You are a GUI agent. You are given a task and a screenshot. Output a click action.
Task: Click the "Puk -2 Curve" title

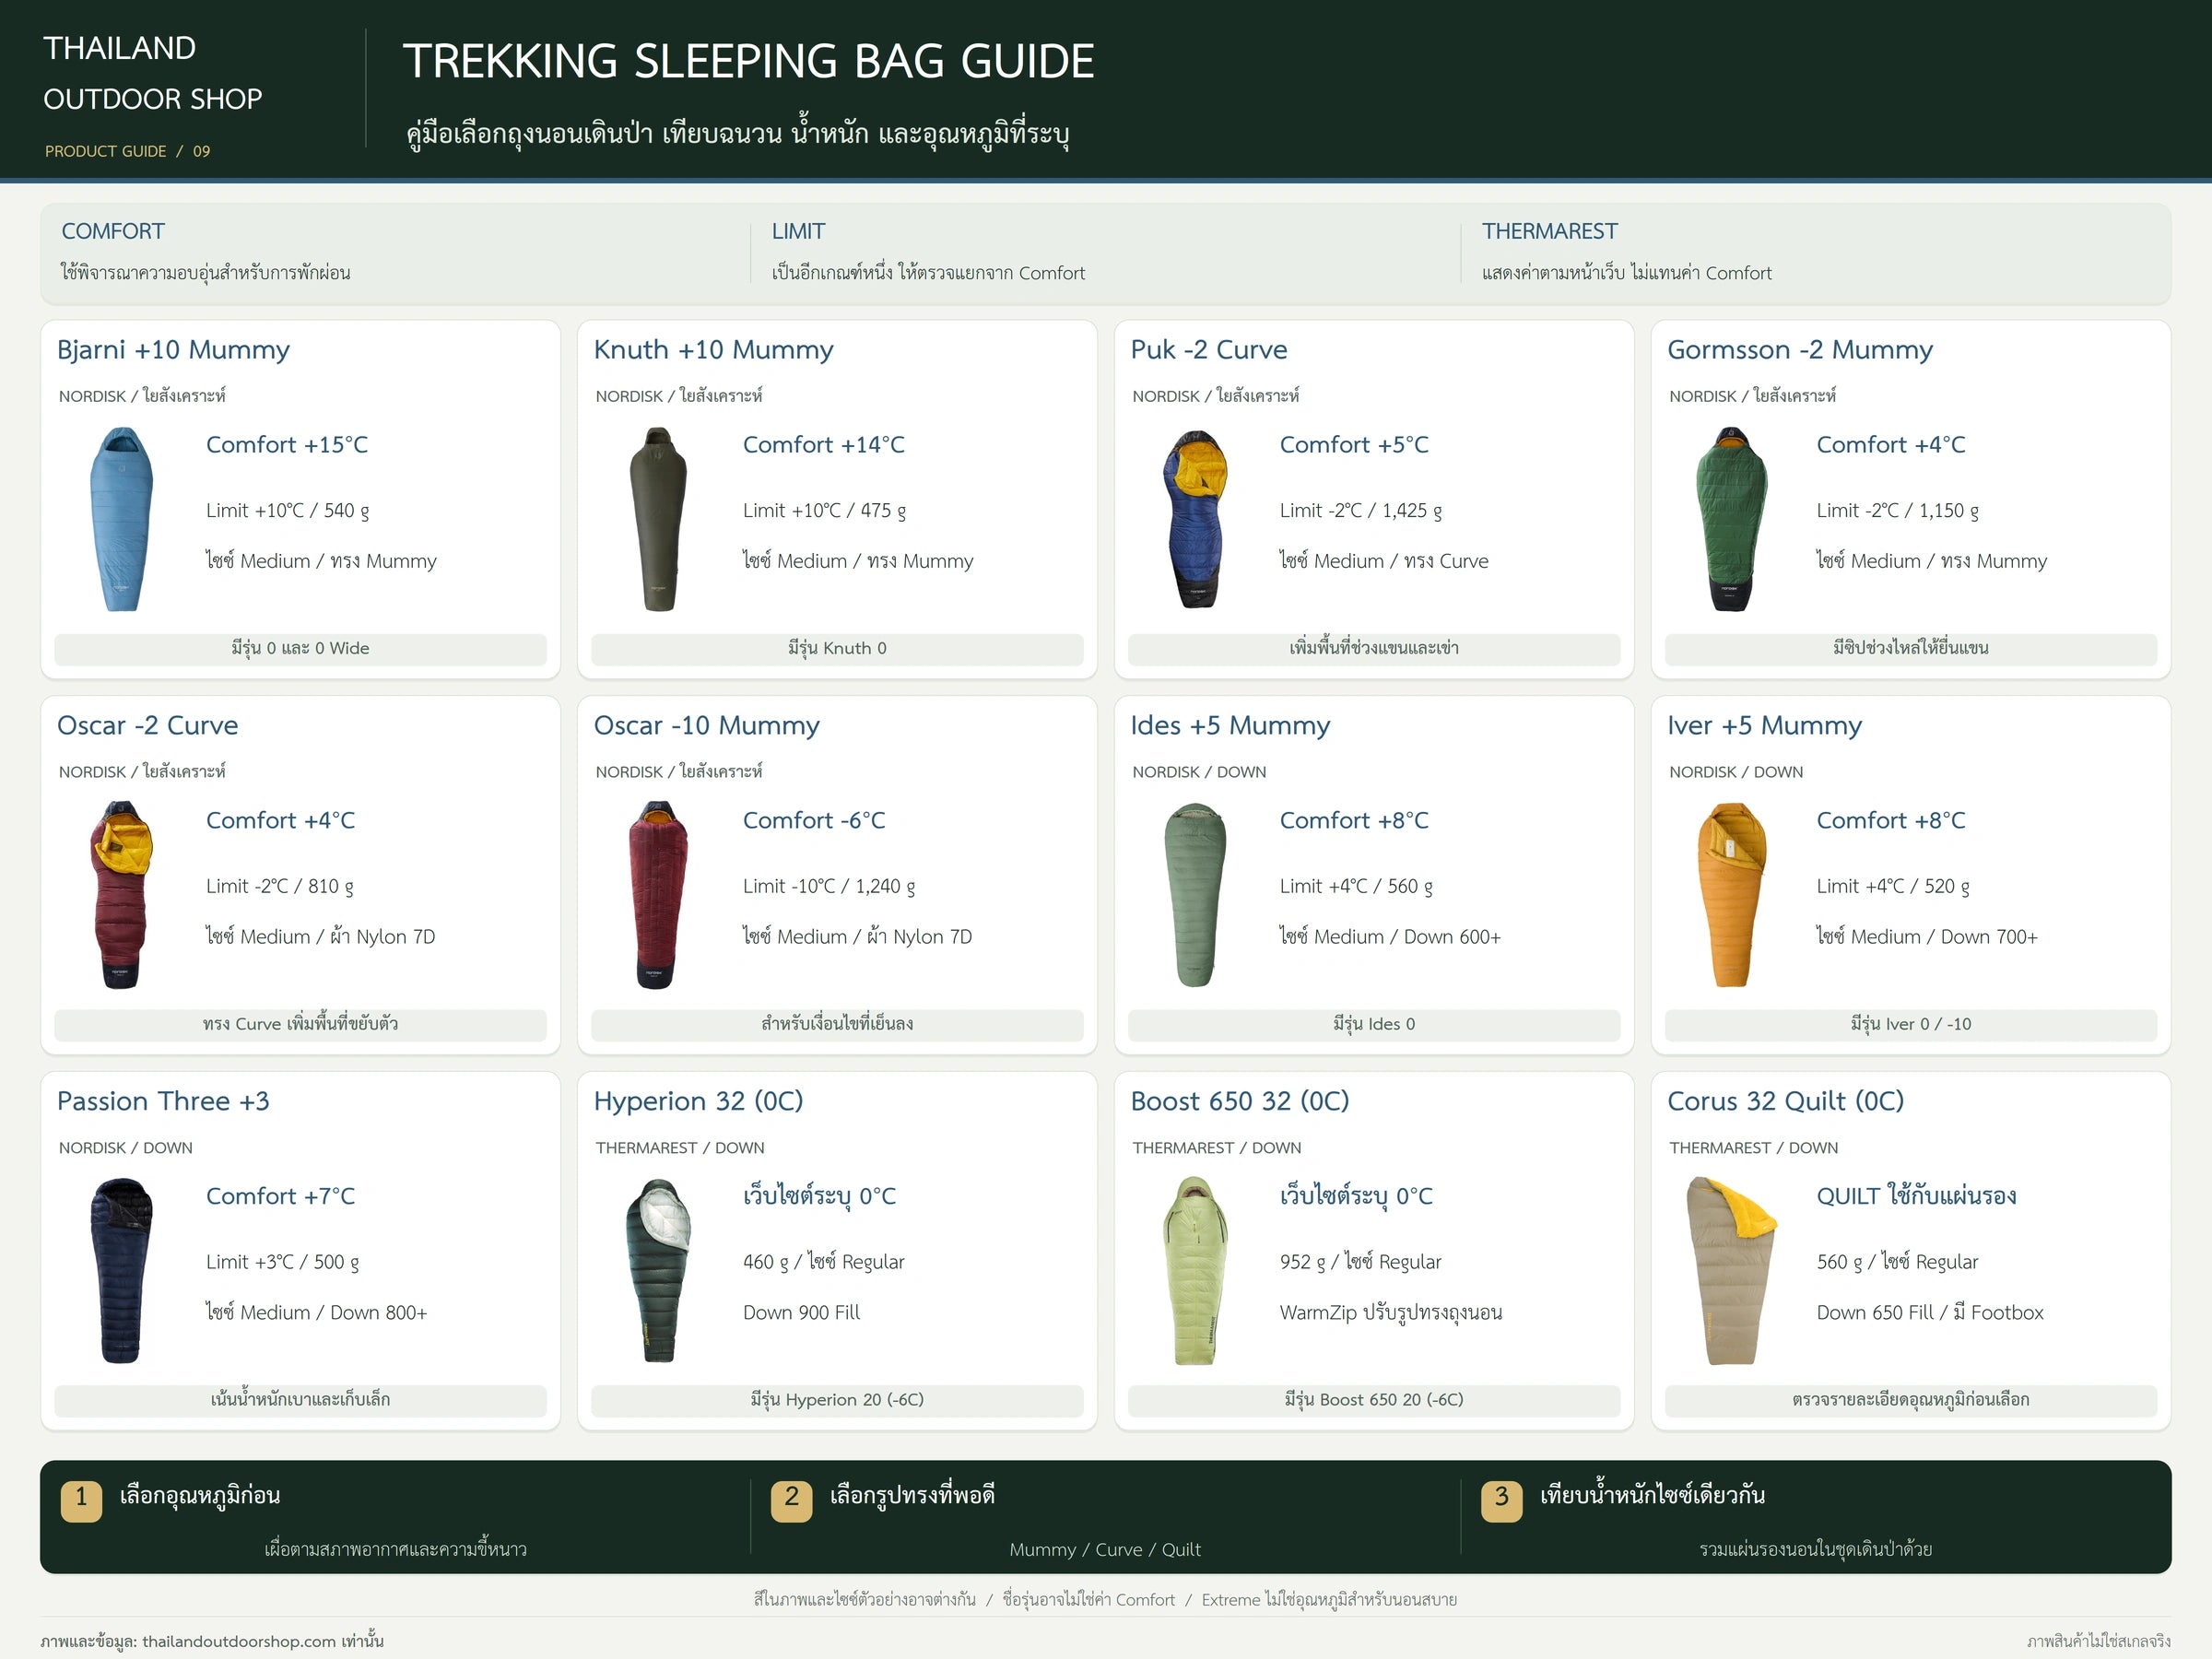(1208, 350)
